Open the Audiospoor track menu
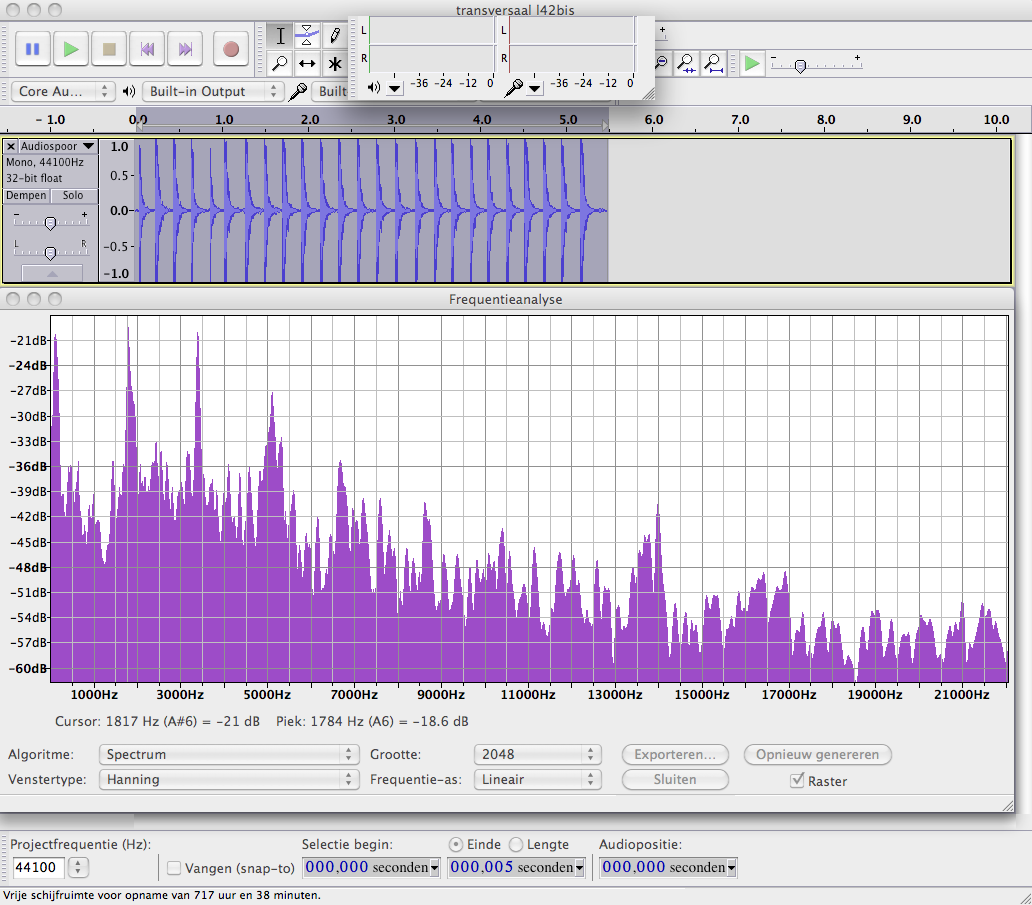Image resolution: width=1032 pixels, height=905 pixels. [57, 146]
